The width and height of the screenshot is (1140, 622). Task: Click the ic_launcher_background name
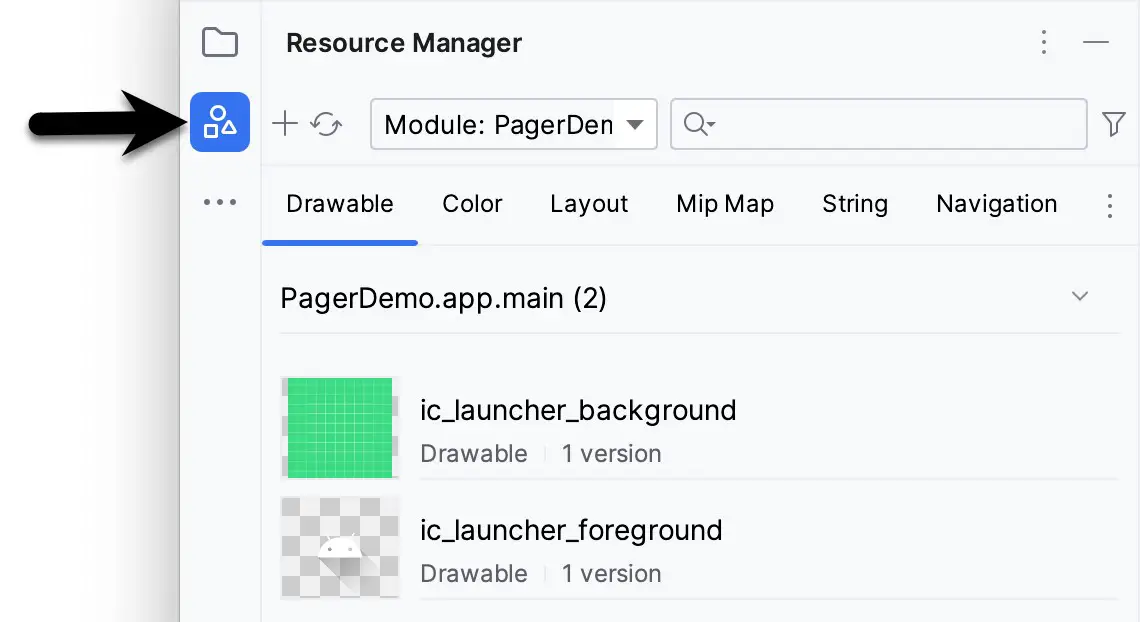[578, 411]
